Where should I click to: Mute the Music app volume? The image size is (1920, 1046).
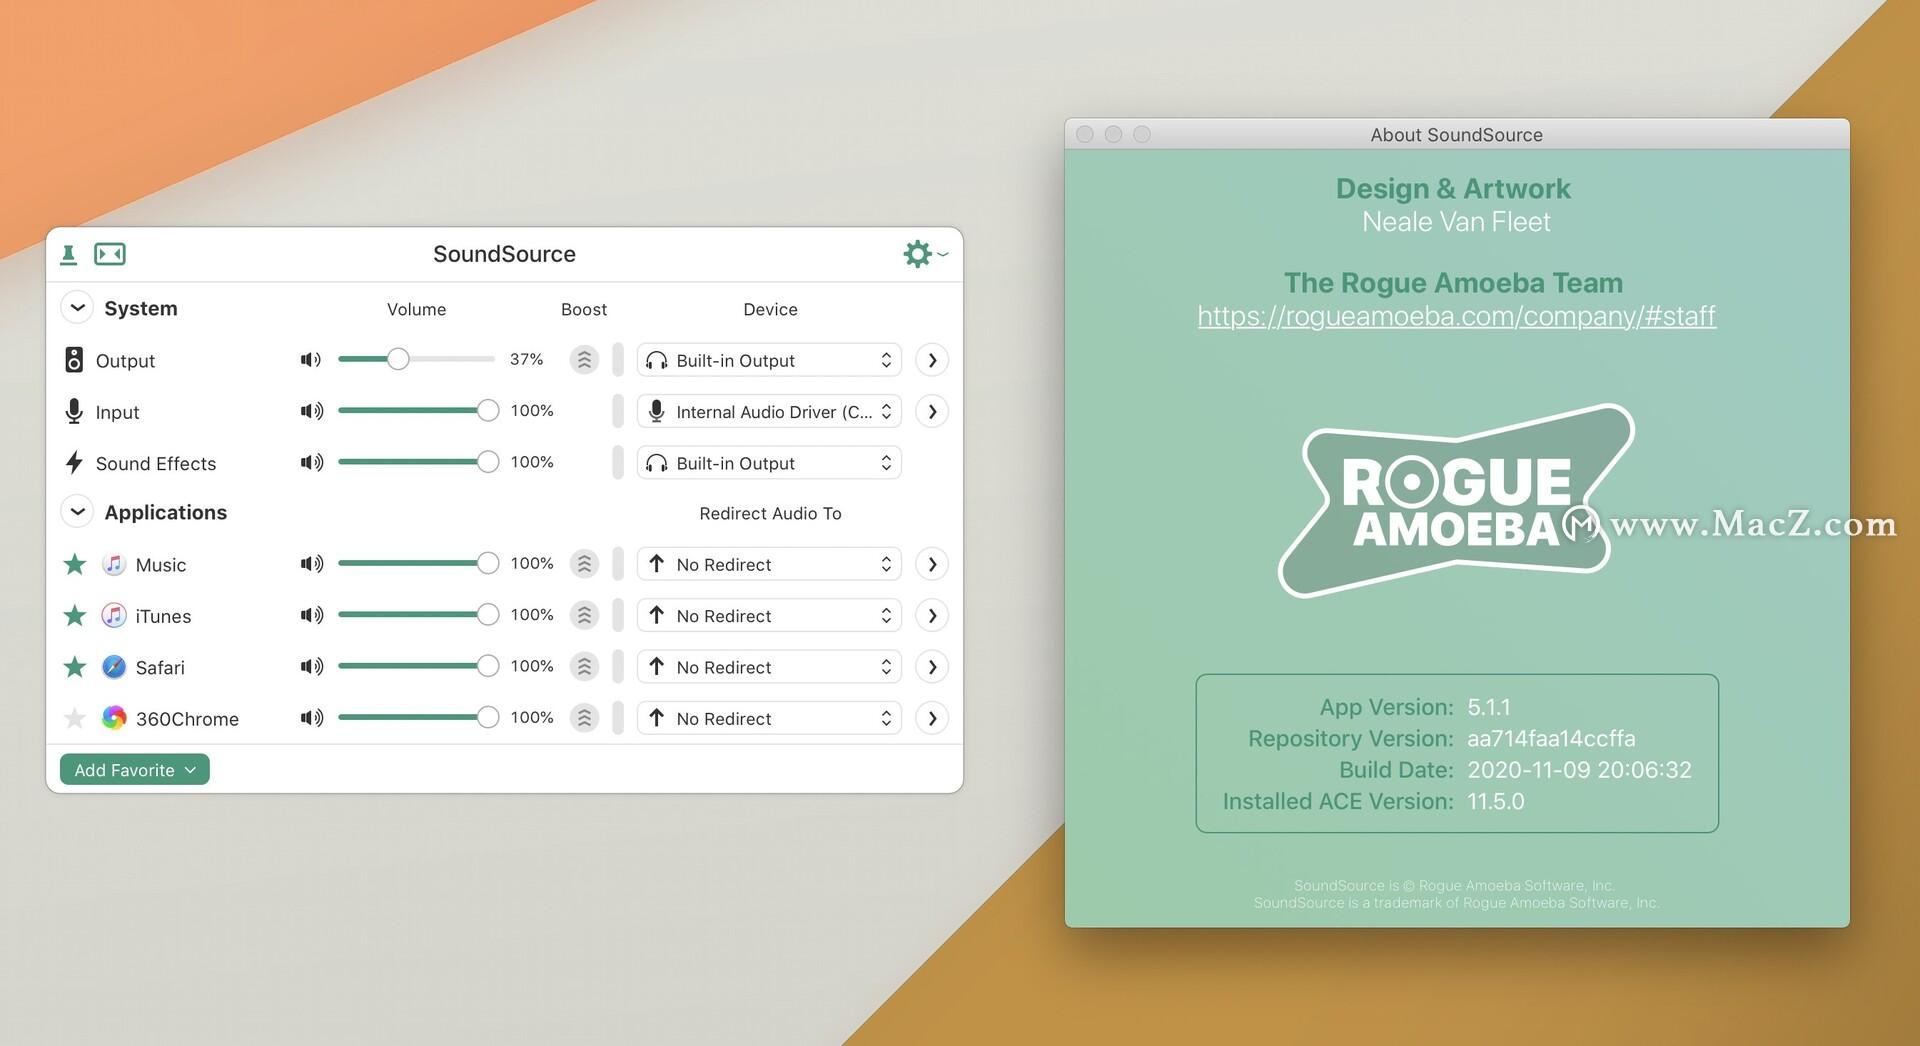point(311,564)
